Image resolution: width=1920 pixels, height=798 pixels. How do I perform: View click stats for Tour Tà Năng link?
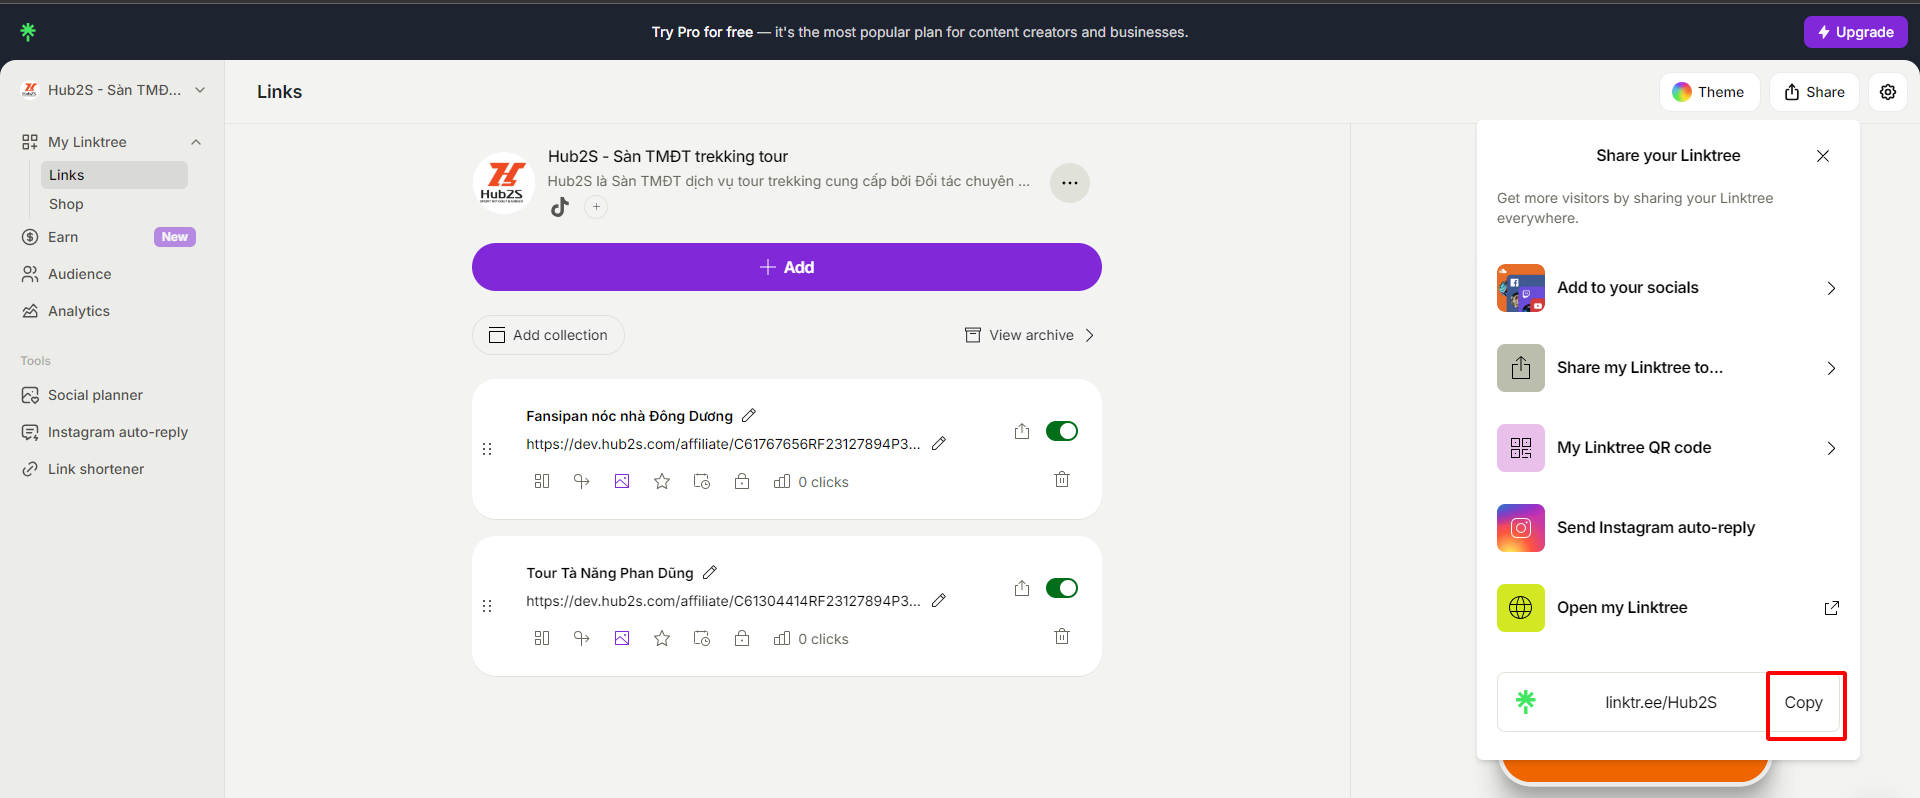811,639
